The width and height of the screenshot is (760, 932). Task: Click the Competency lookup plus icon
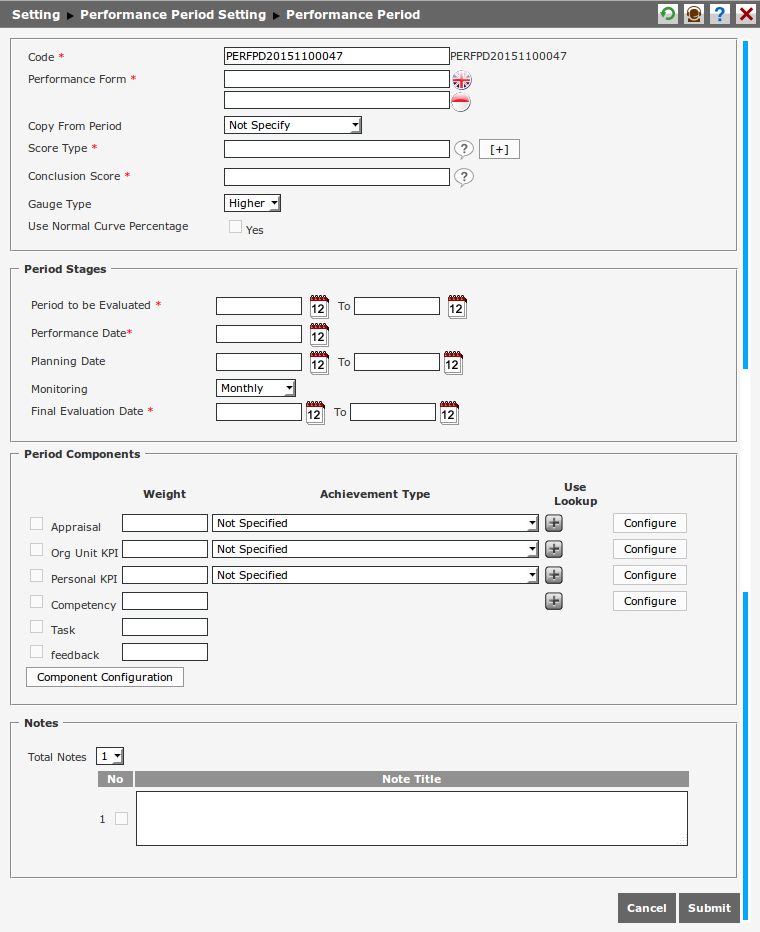tap(554, 601)
